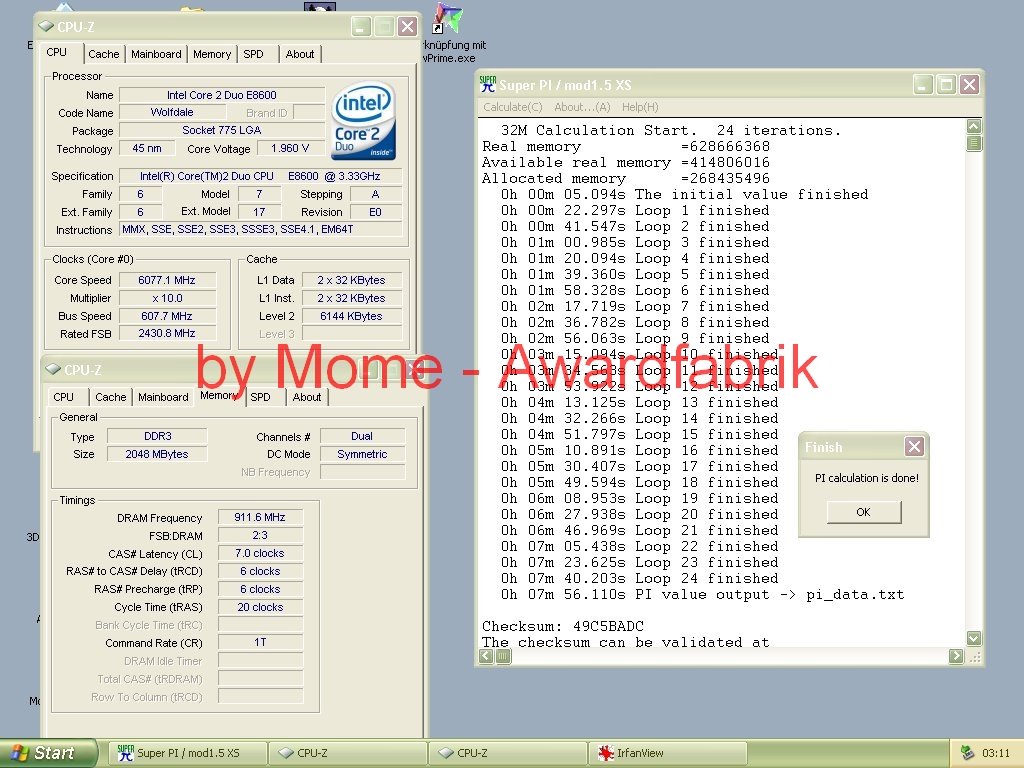Click the Loop 24 finished line
This screenshot has height=768, width=1024.
(640, 578)
